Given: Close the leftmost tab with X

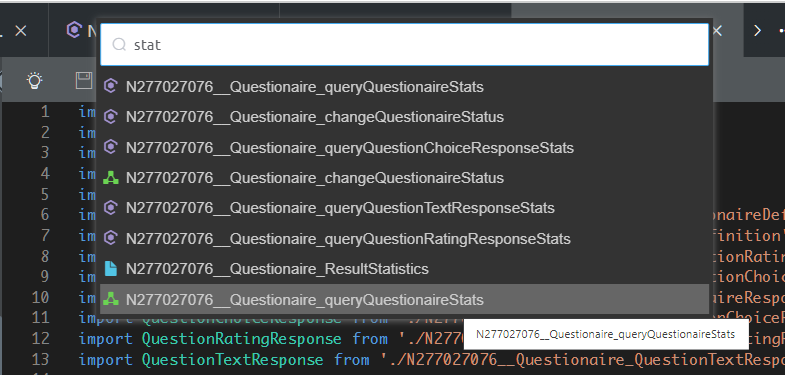Looking at the screenshot, I should (x=21, y=31).
